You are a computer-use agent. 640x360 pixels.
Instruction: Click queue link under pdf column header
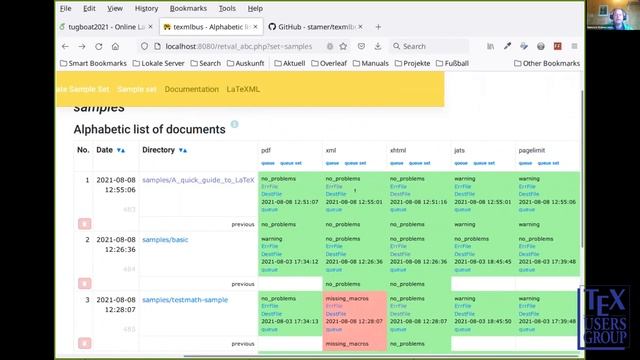click(x=268, y=163)
